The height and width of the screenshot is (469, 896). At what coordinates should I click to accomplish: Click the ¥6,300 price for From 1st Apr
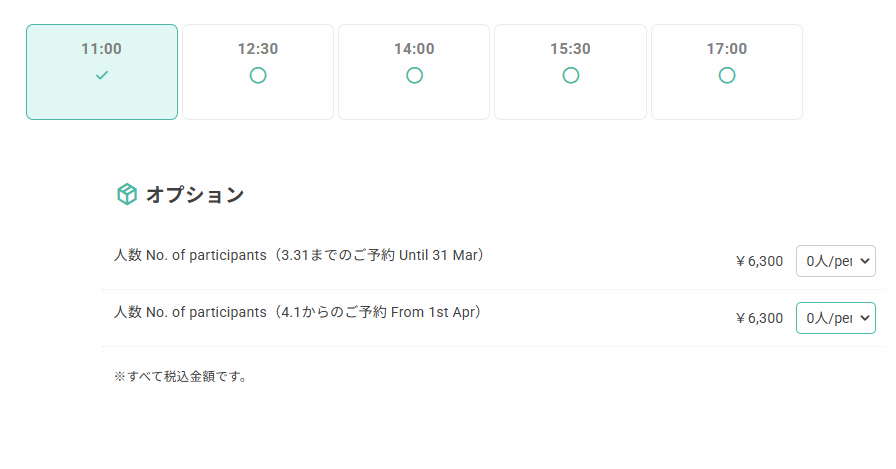pyautogui.click(x=759, y=319)
